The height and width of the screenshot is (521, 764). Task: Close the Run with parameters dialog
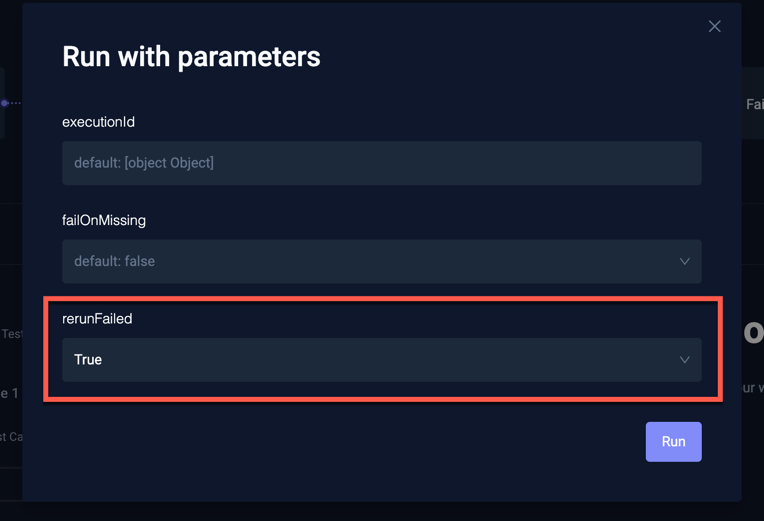pos(714,26)
